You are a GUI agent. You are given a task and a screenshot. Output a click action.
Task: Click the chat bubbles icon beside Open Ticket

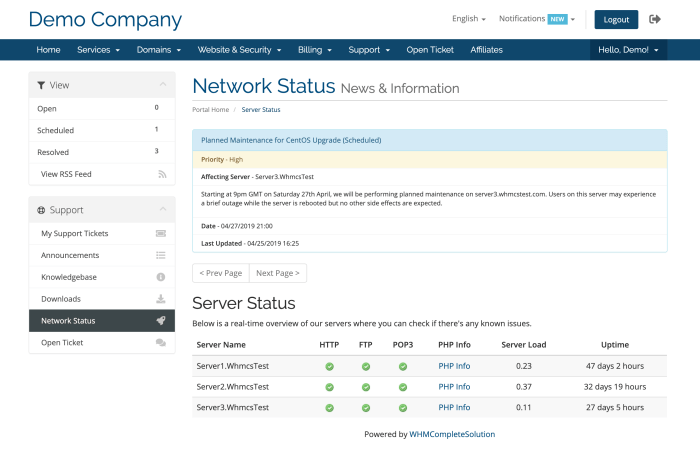click(x=161, y=343)
